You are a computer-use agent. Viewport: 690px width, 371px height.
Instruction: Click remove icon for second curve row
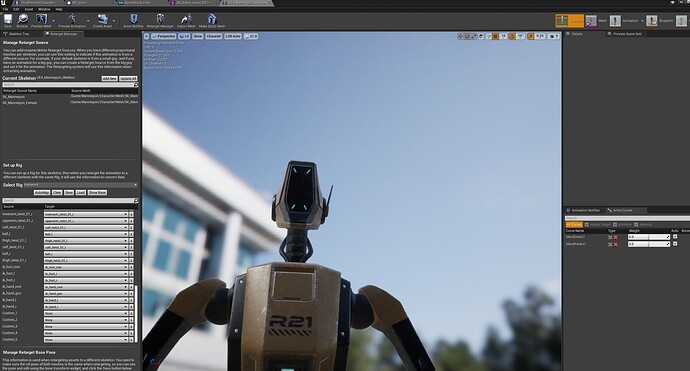(616, 244)
